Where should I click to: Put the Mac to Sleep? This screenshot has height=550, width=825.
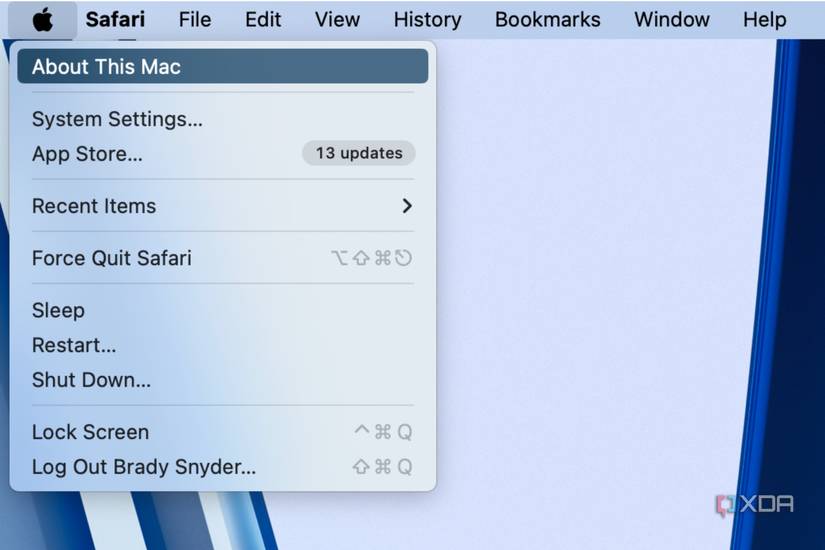tap(223, 310)
